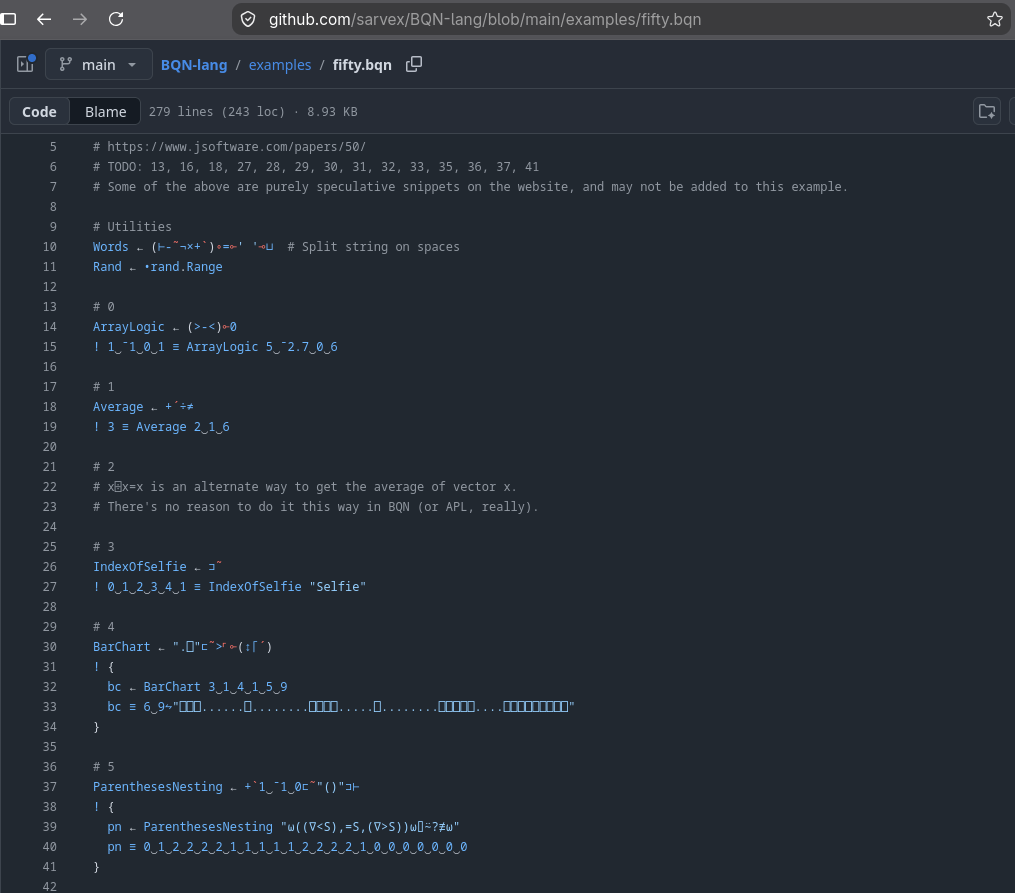Click the 'There's no reason to do it' comment

click(x=316, y=507)
